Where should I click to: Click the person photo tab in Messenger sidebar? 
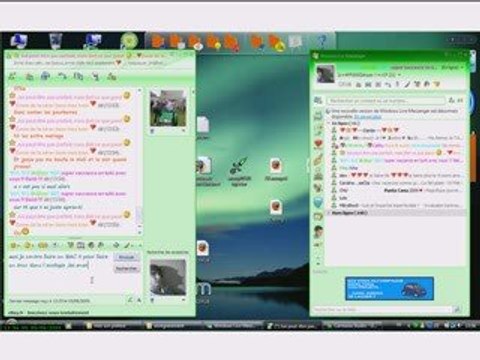coord(318,231)
